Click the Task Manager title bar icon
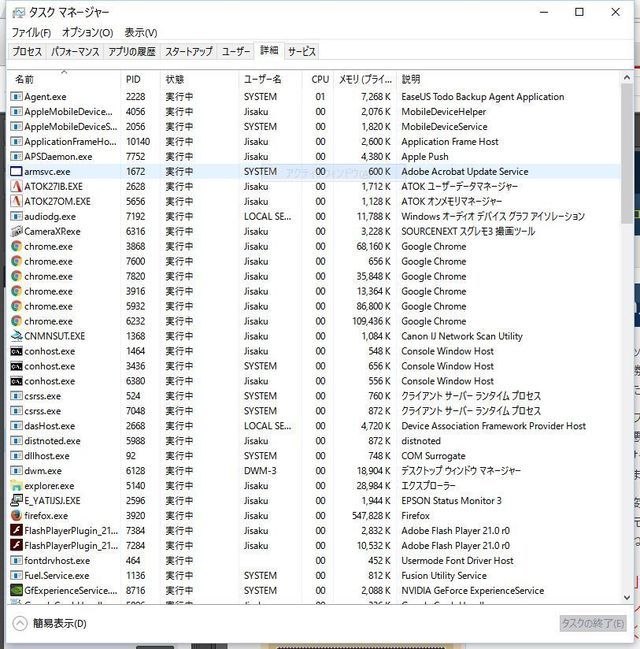 click(x=18, y=13)
